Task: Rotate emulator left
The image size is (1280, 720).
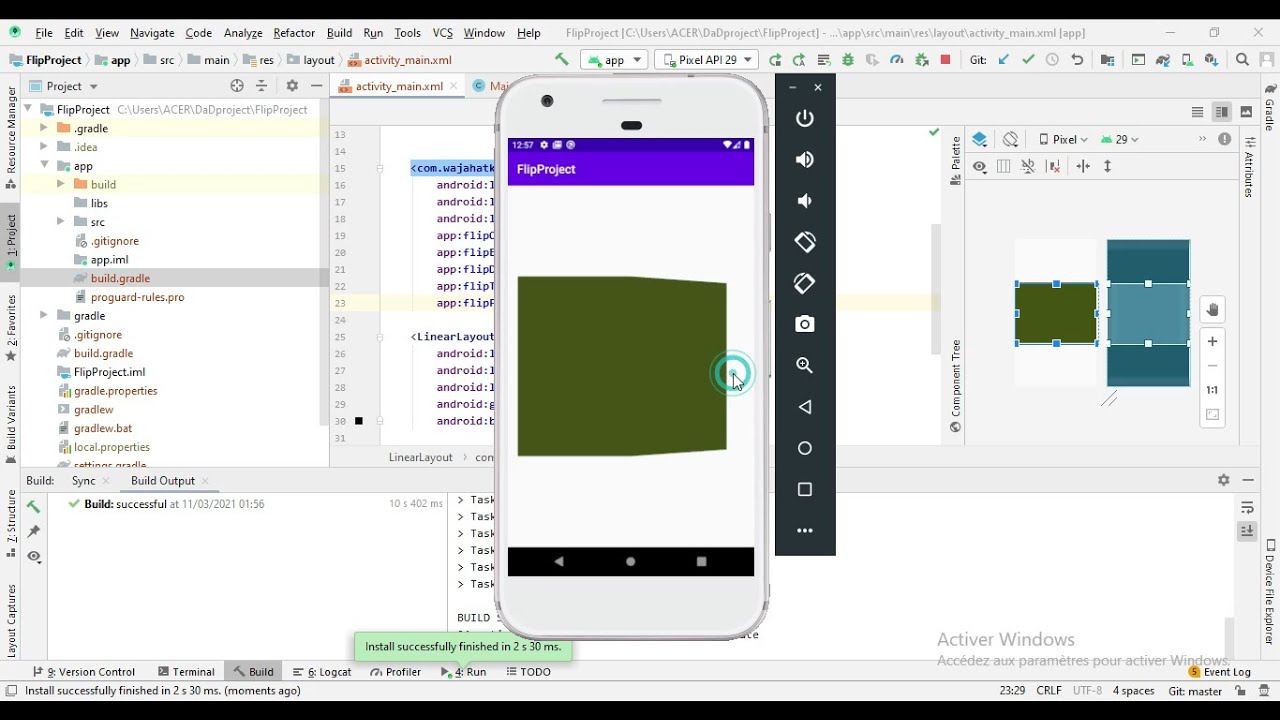Action: click(805, 242)
